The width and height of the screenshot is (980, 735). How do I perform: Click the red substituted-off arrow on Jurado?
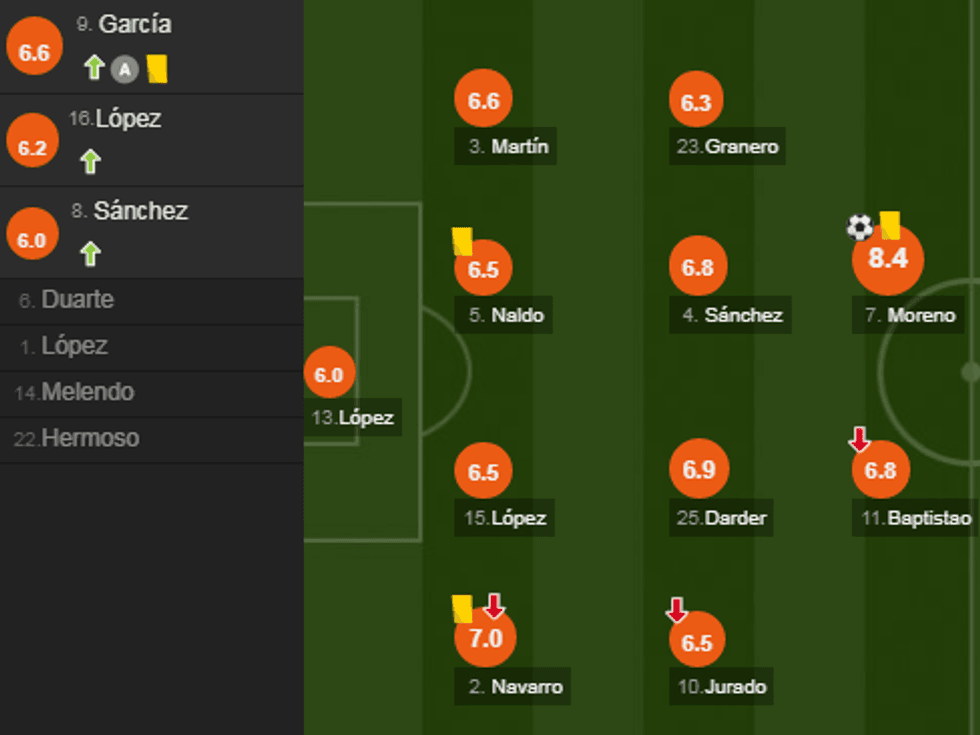[x=677, y=609]
